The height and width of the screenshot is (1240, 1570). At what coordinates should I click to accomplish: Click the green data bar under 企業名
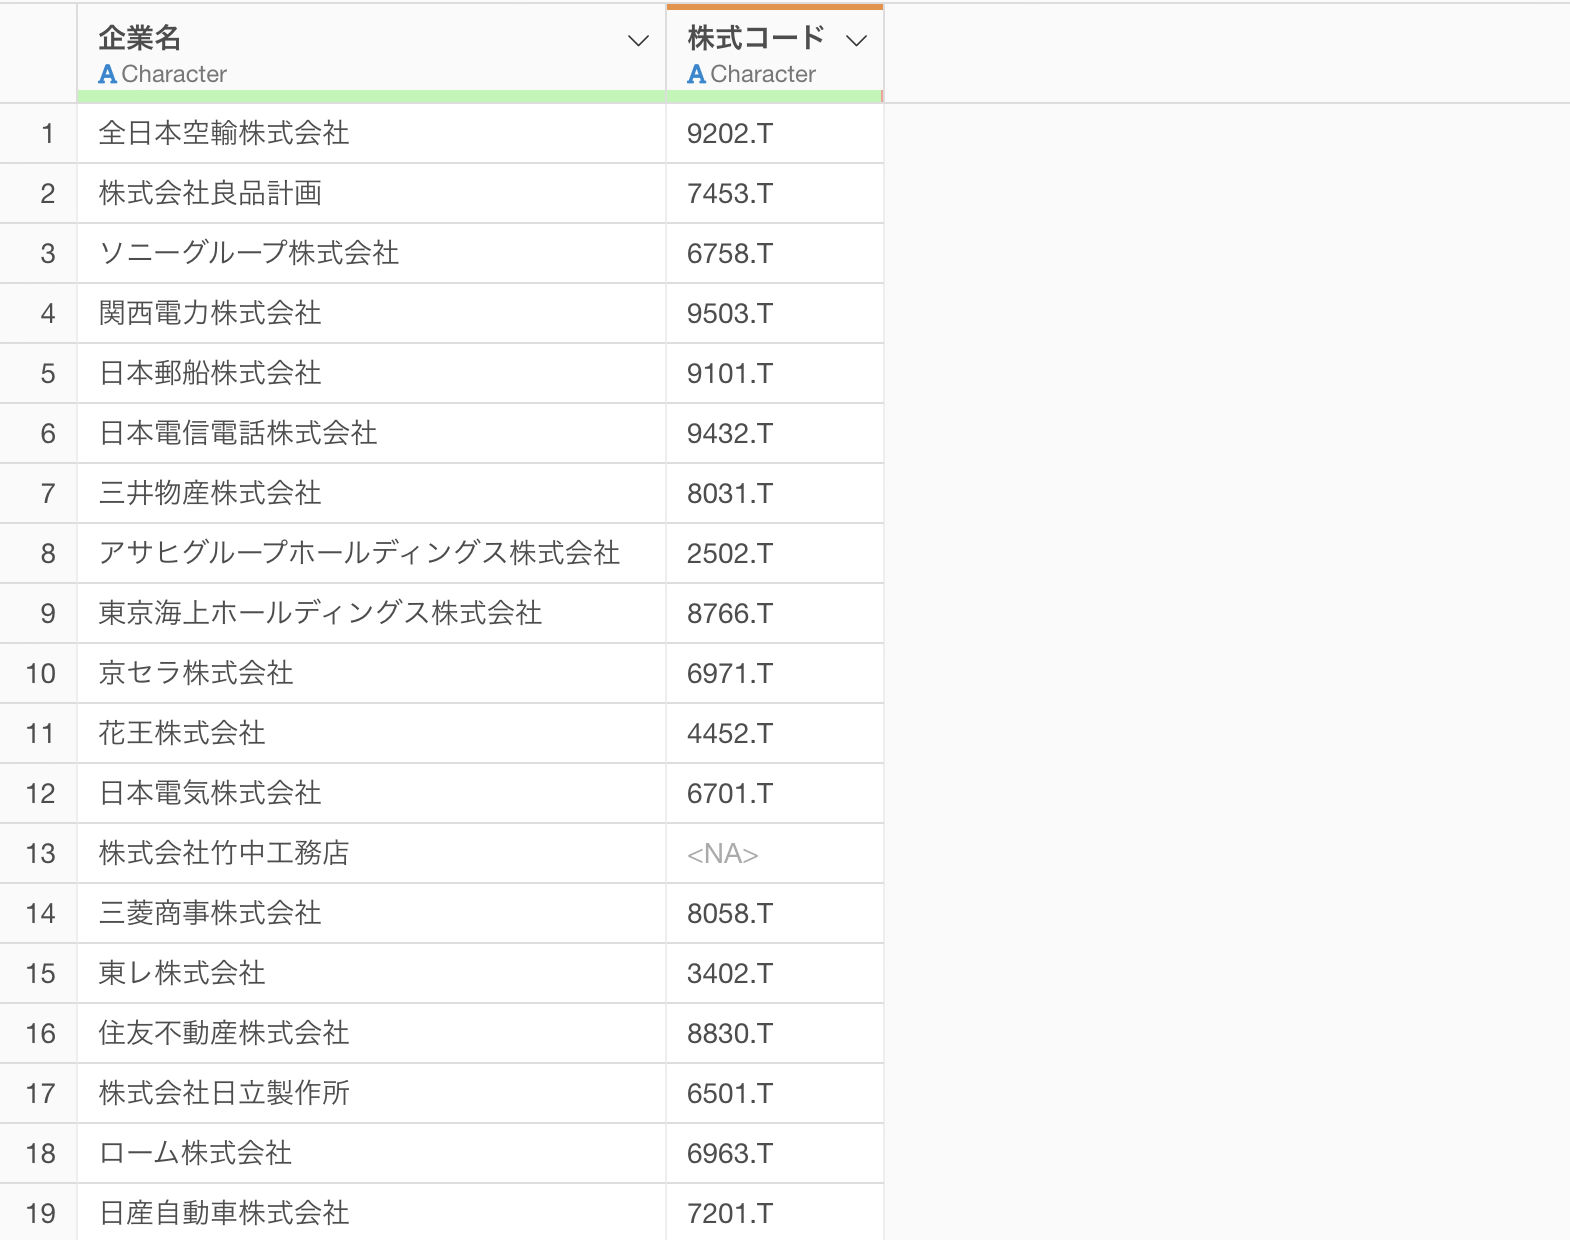point(371,96)
